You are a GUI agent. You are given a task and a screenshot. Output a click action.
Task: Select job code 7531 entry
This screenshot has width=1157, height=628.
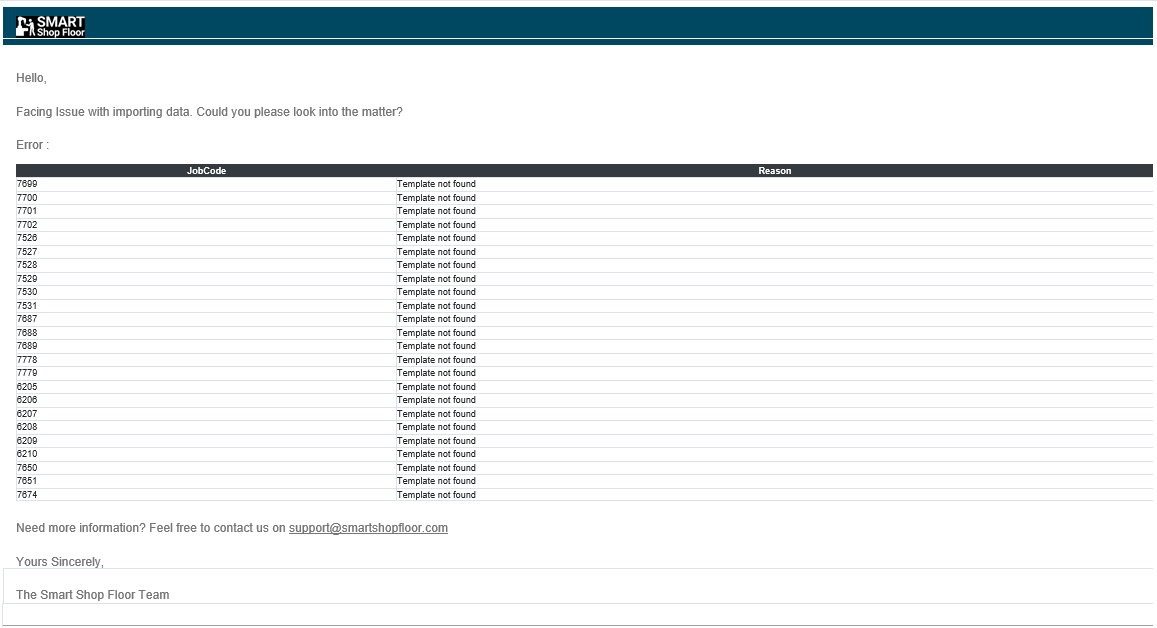[27, 306]
